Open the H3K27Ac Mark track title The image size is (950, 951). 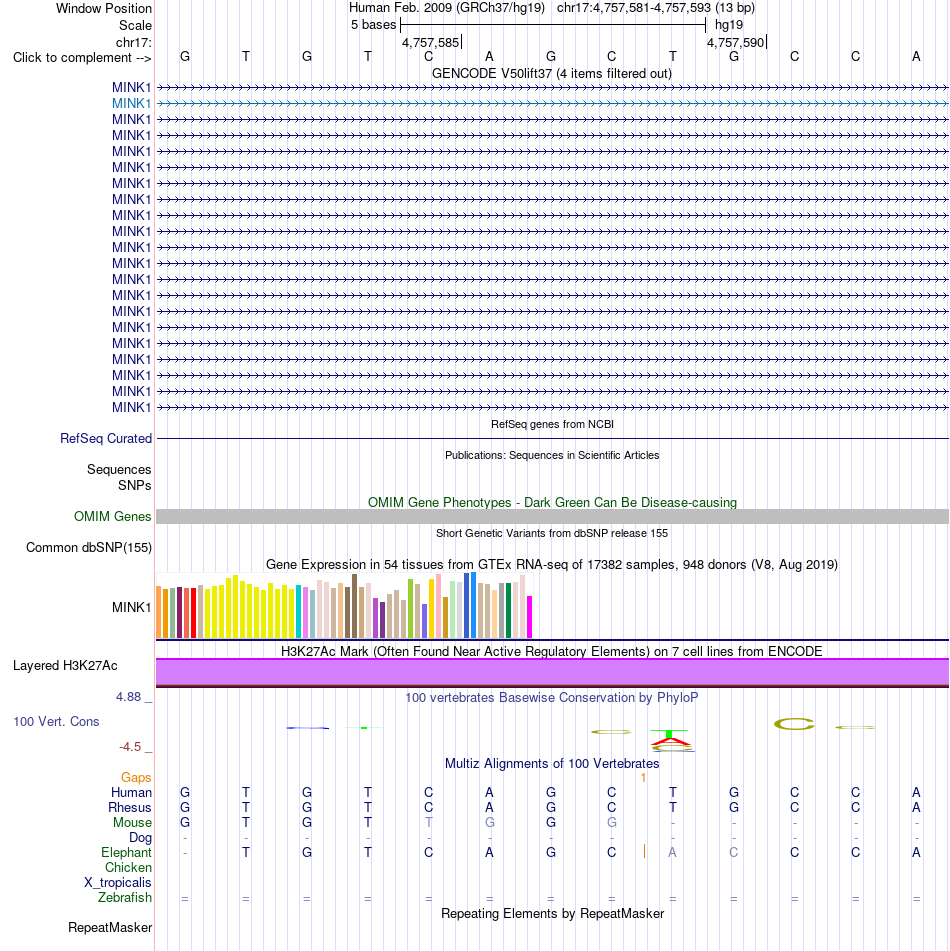pos(551,651)
